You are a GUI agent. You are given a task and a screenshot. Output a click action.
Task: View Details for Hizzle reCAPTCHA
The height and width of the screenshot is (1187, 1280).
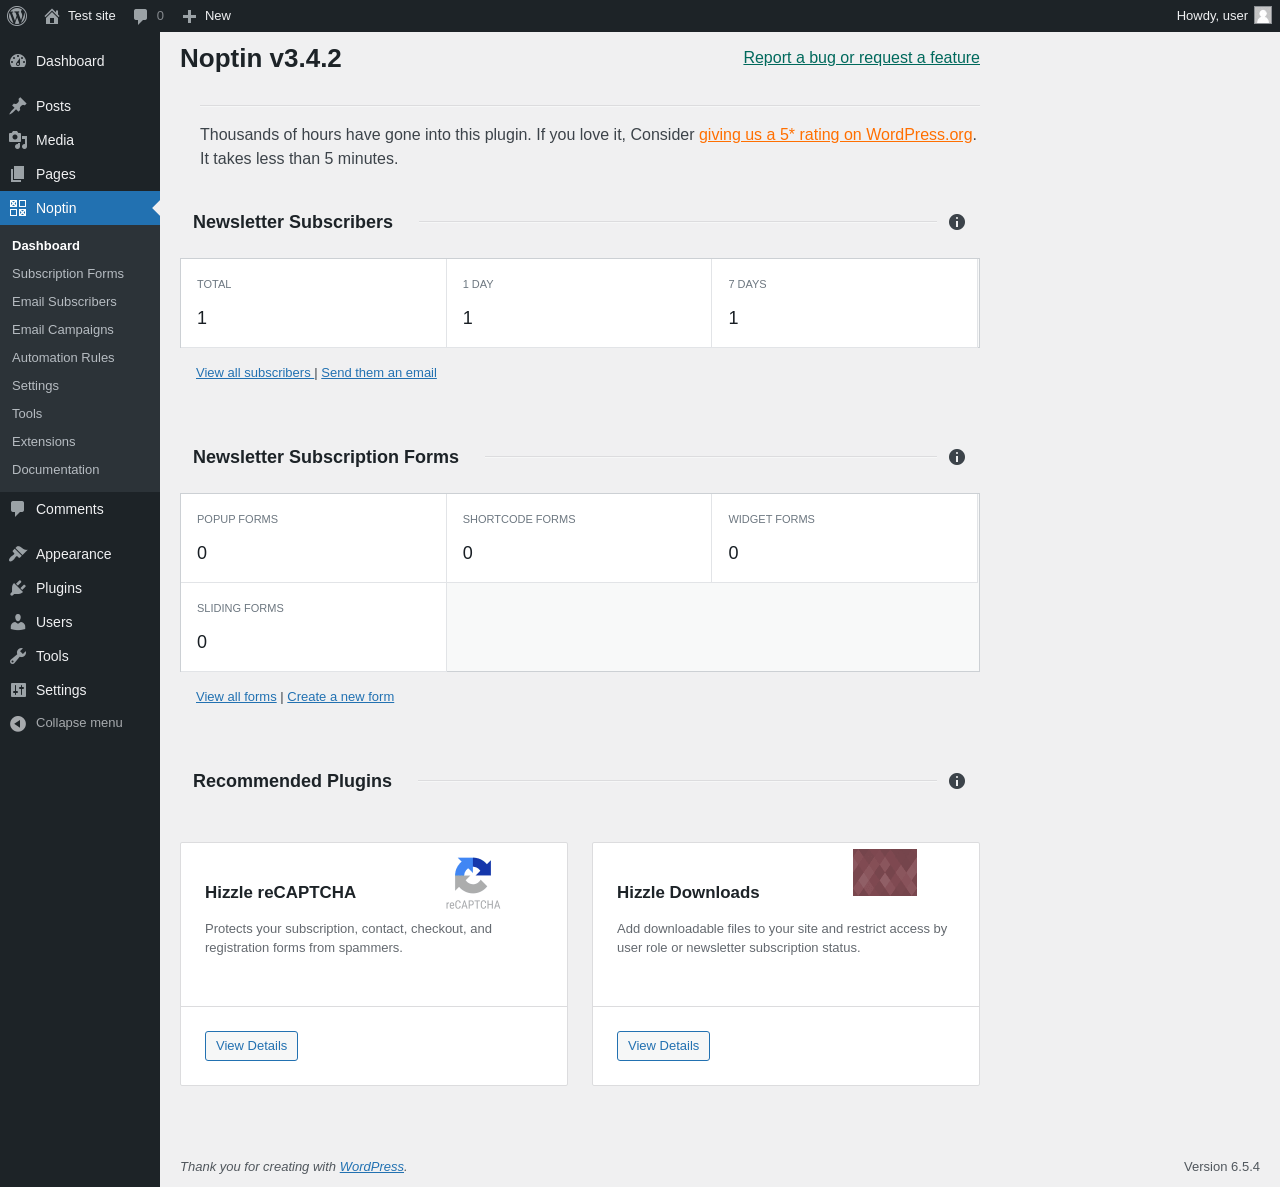click(x=251, y=1046)
